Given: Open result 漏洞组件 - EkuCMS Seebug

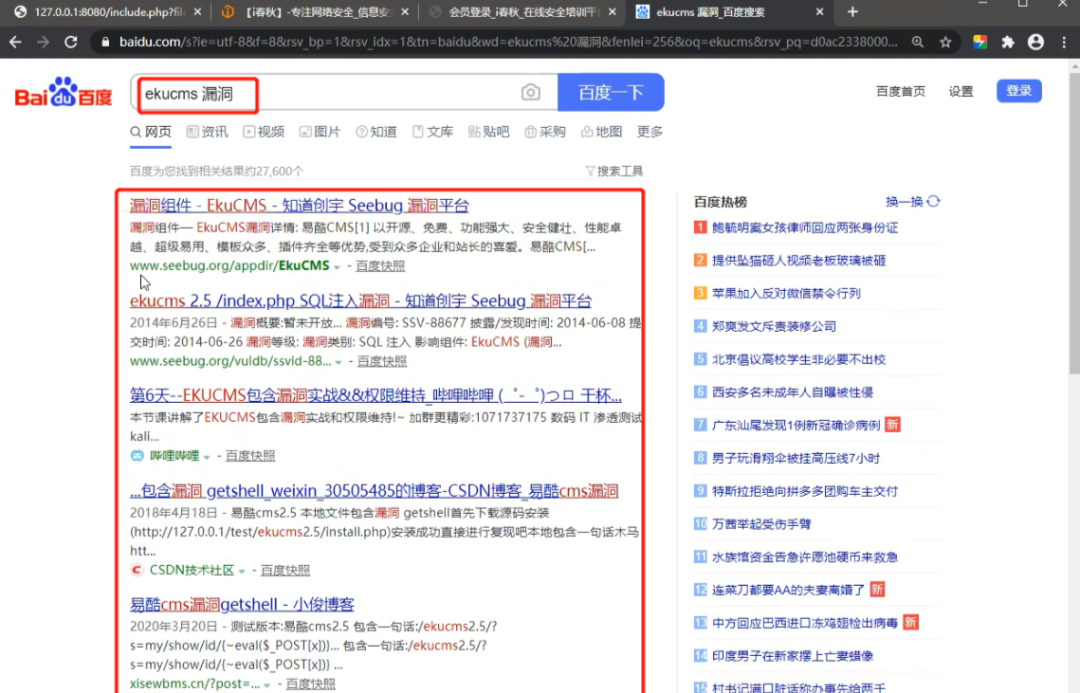Looking at the screenshot, I should (299, 205).
